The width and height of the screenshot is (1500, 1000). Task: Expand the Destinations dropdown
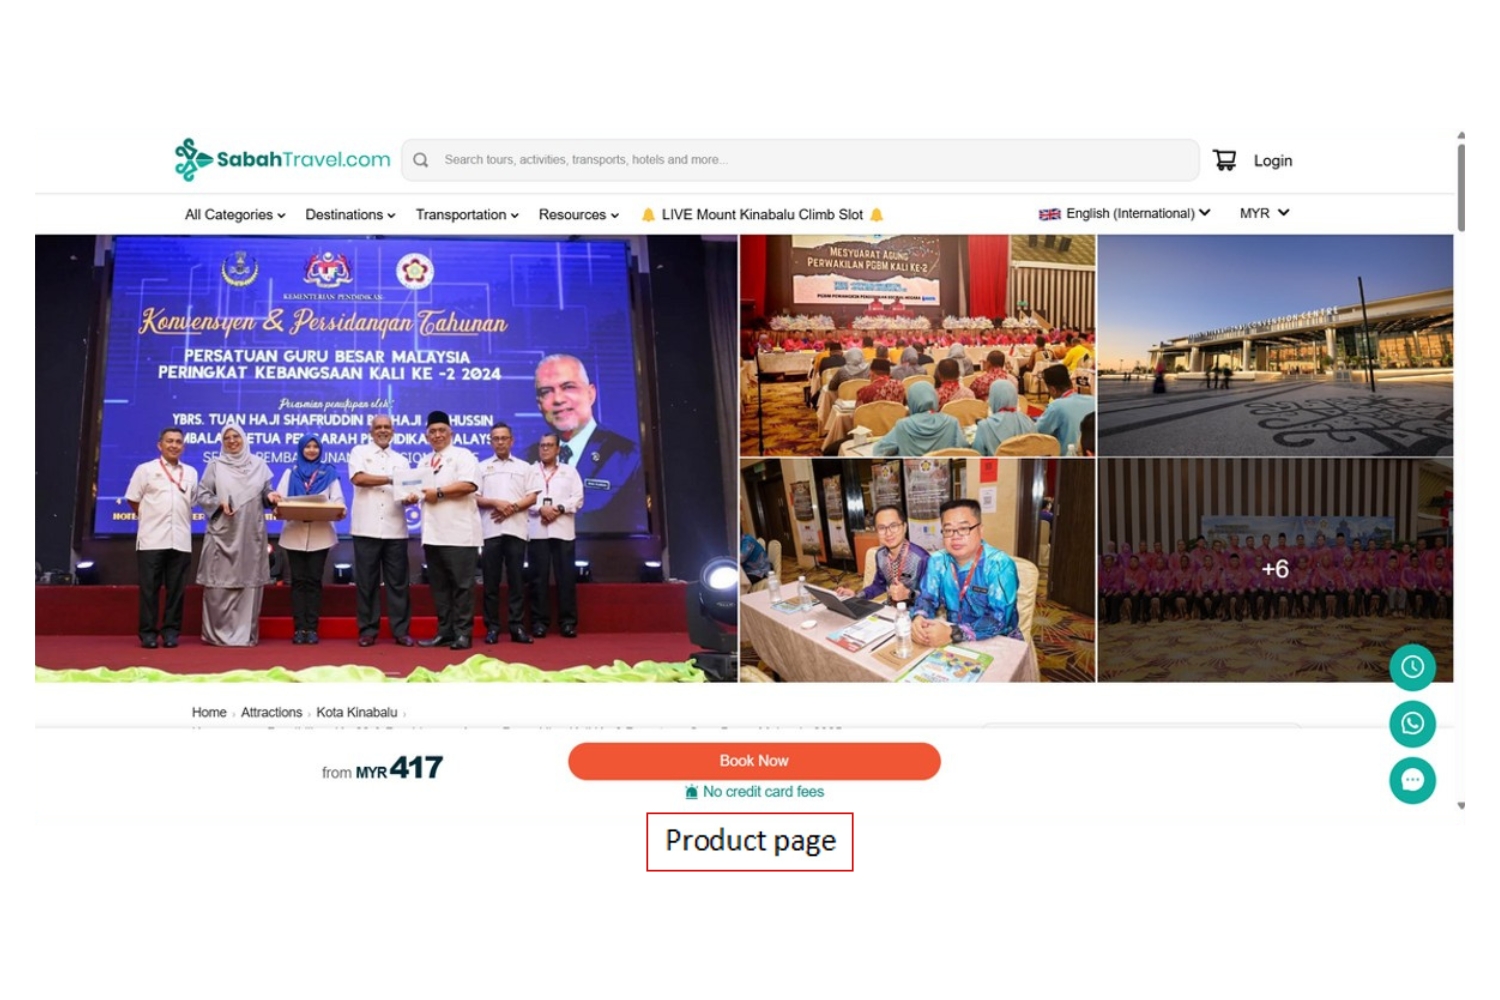click(350, 215)
